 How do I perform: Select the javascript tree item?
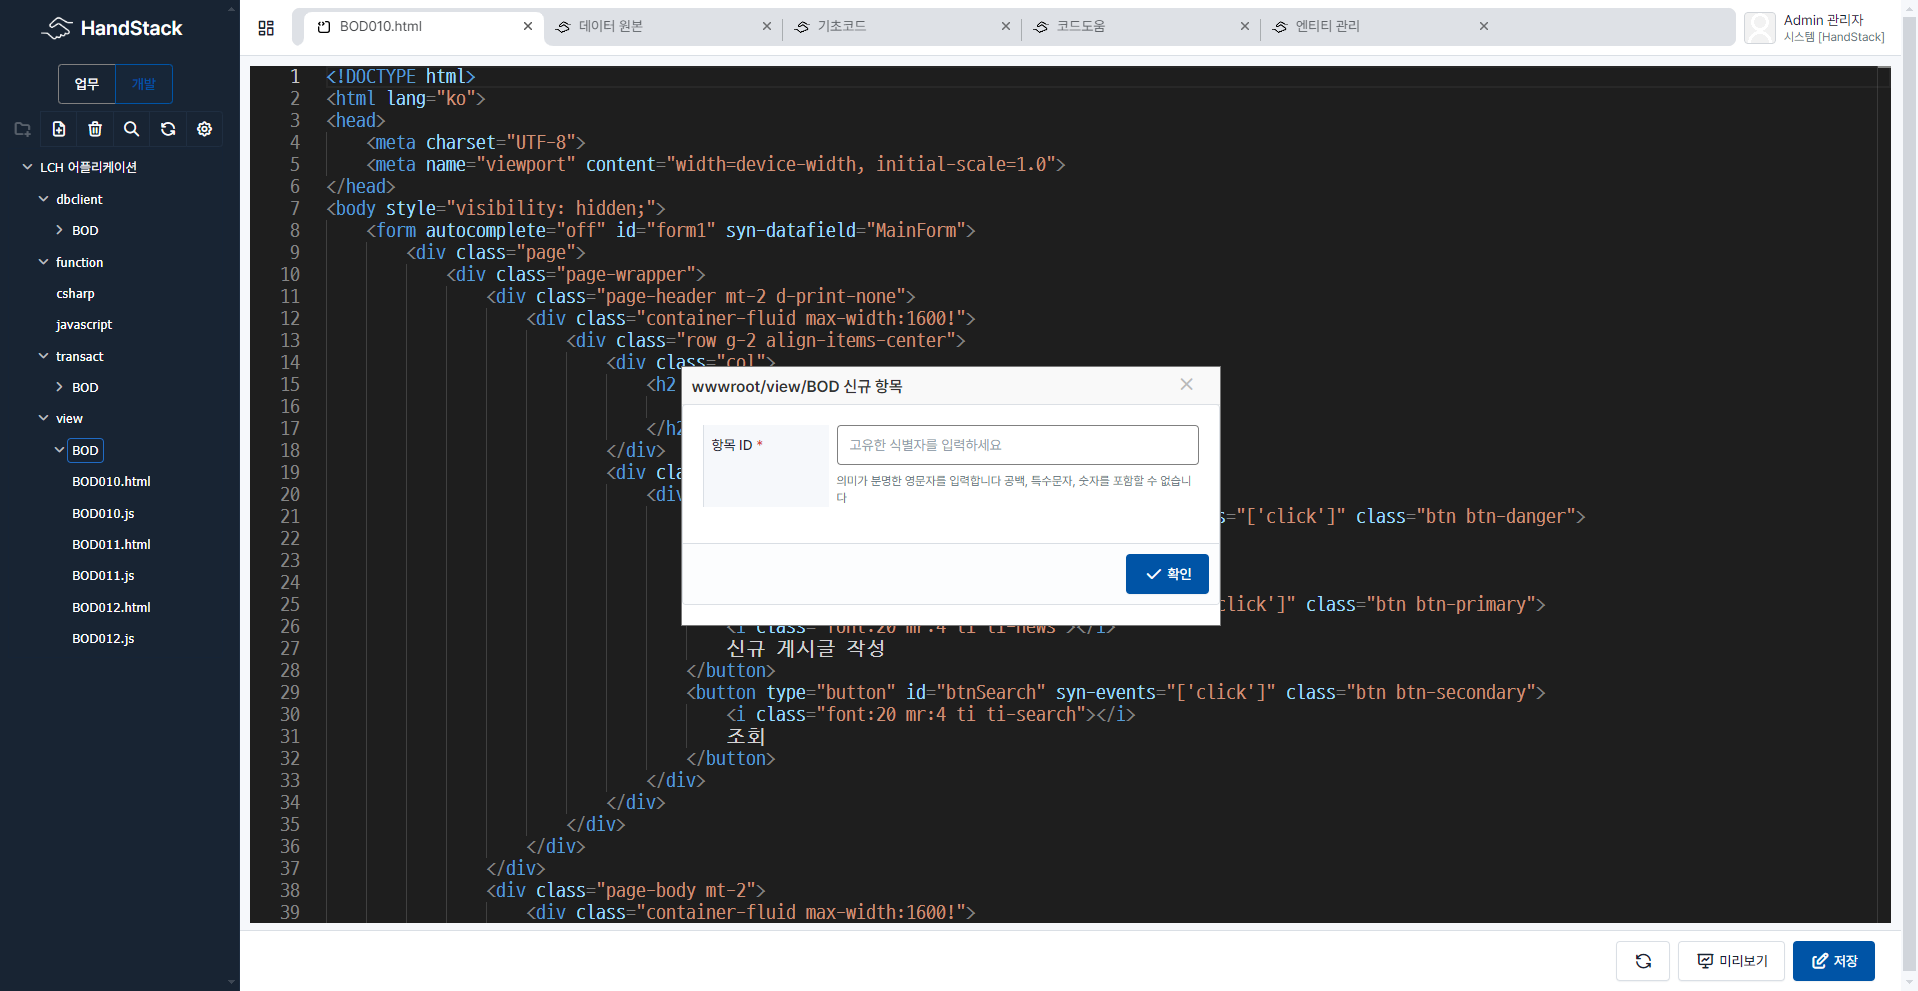click(84, 324)
